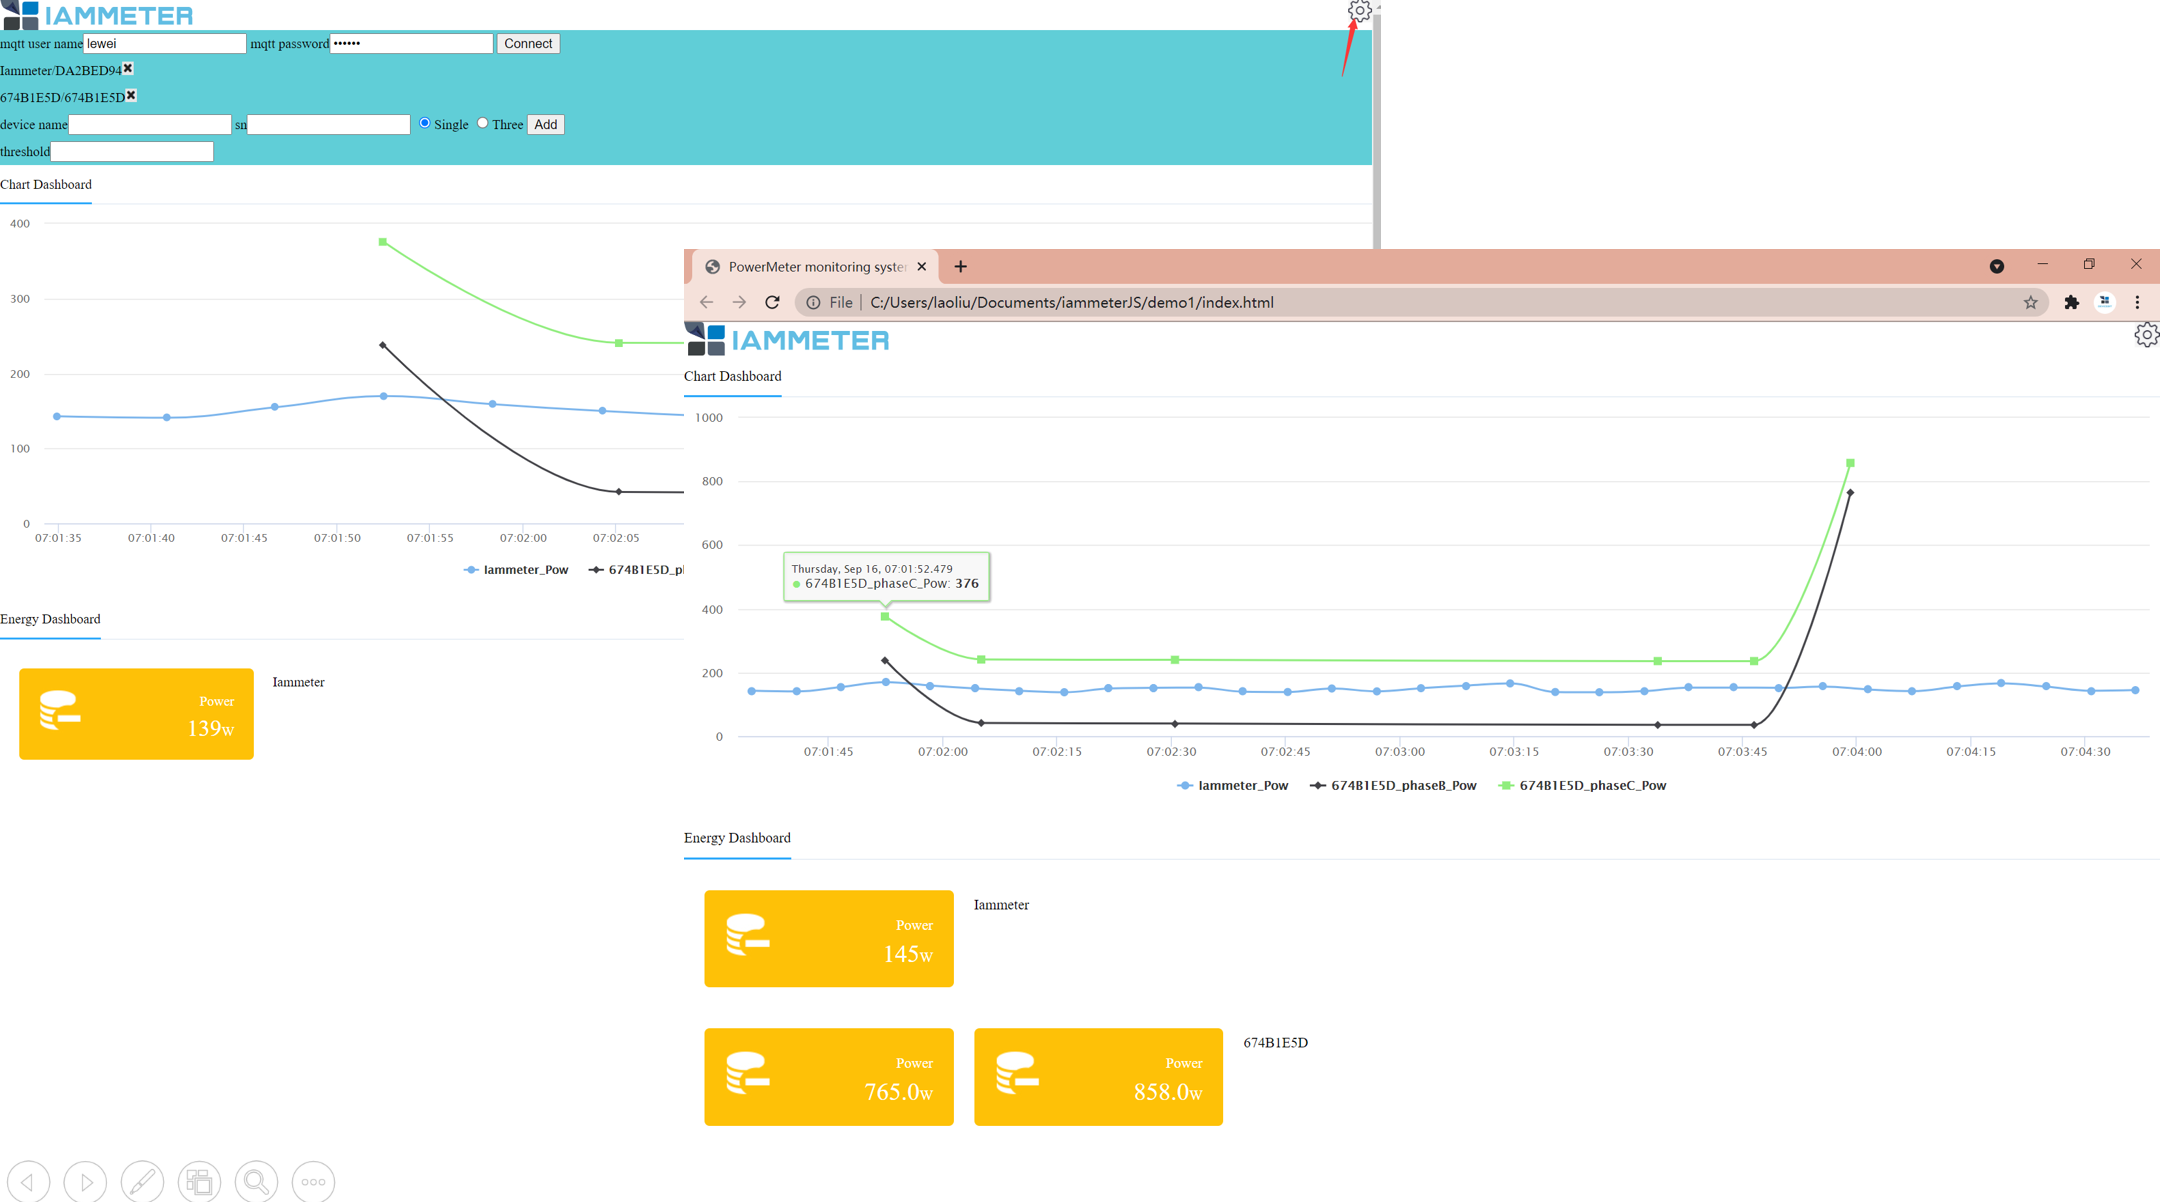Click magnifier zoom icon in bottom toolbar
The image size is (2160, 1202).
pos(256,1182)
